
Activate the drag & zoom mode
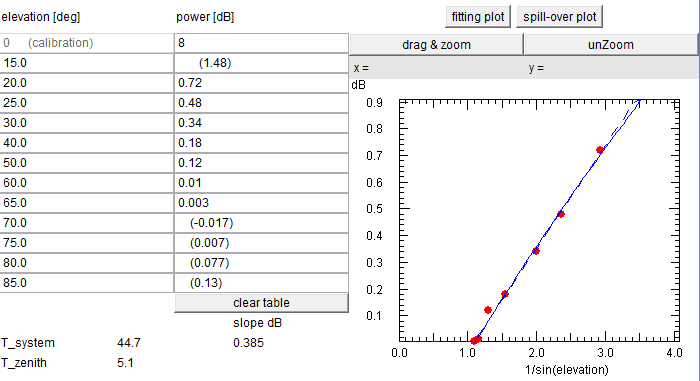point(436,45)
